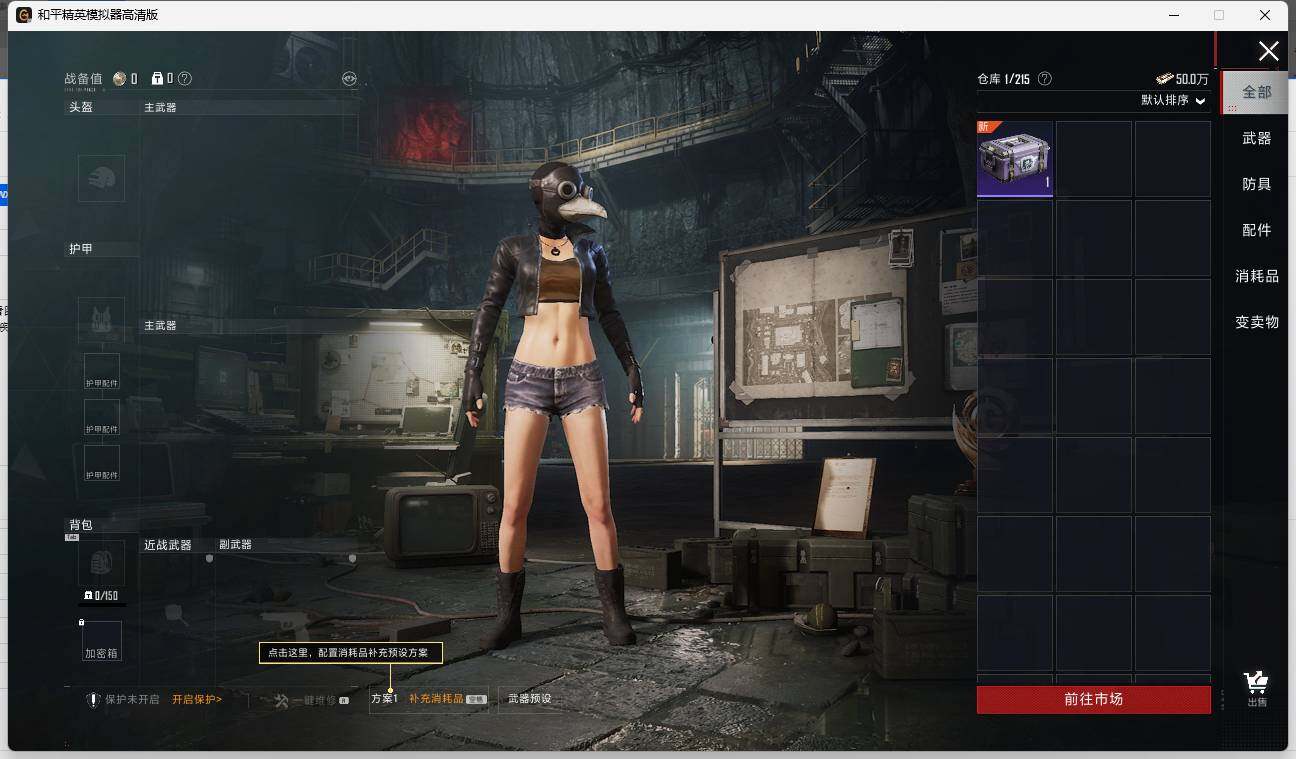Click the helmet equipment slot

[x=101, y=178]
